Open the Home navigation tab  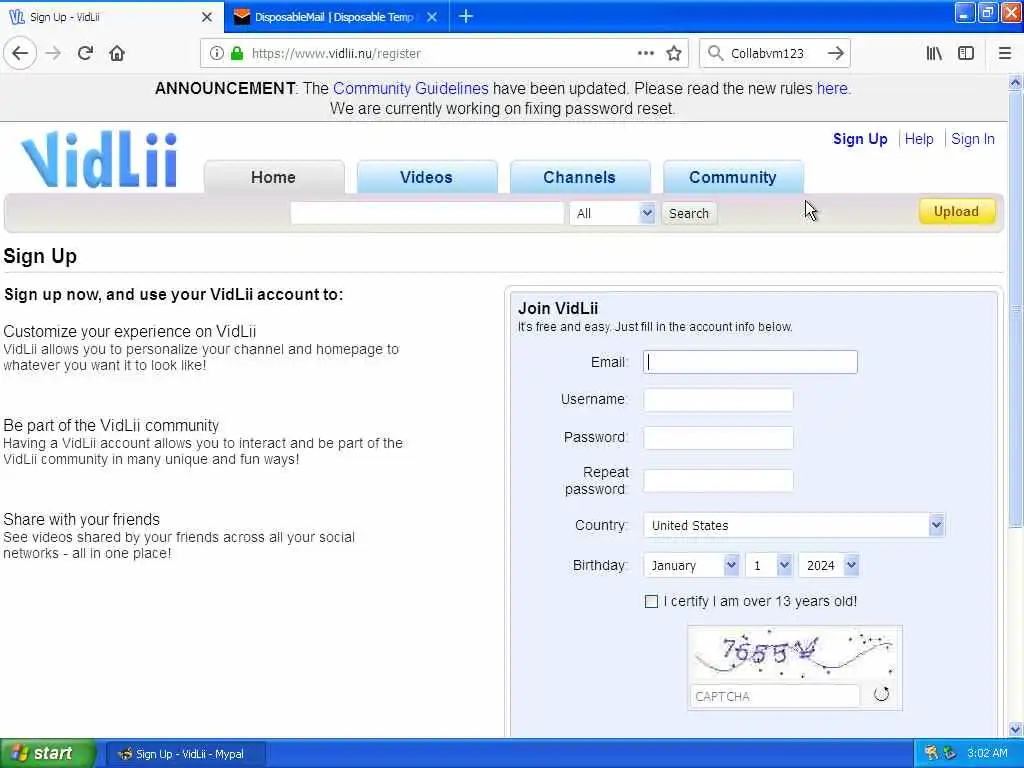tap(274, 177)
